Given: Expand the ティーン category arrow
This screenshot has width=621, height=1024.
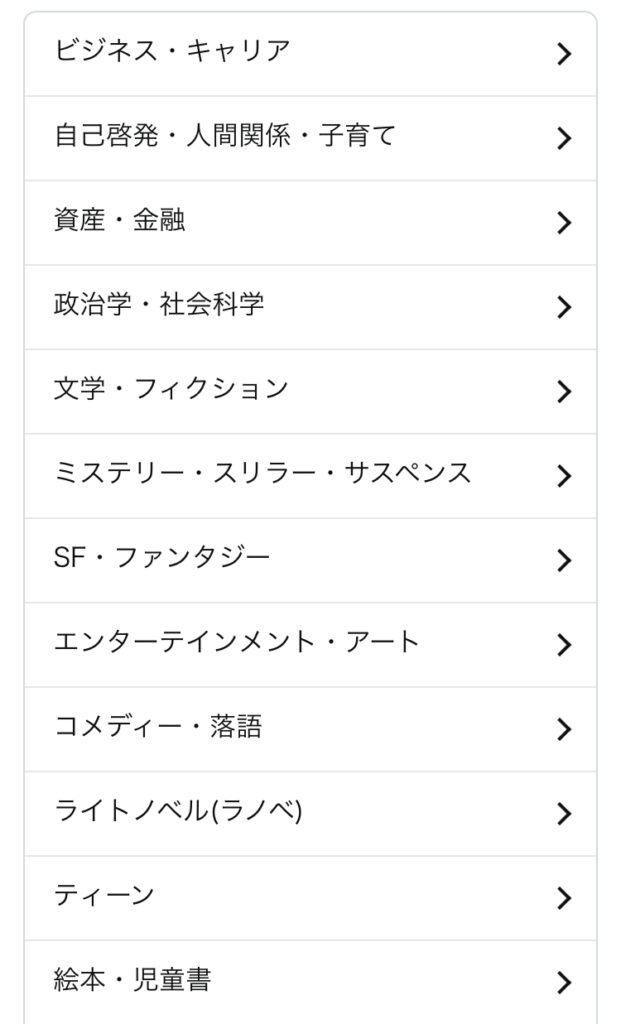Looking at the screenshot, I should [x=564, y=898].
